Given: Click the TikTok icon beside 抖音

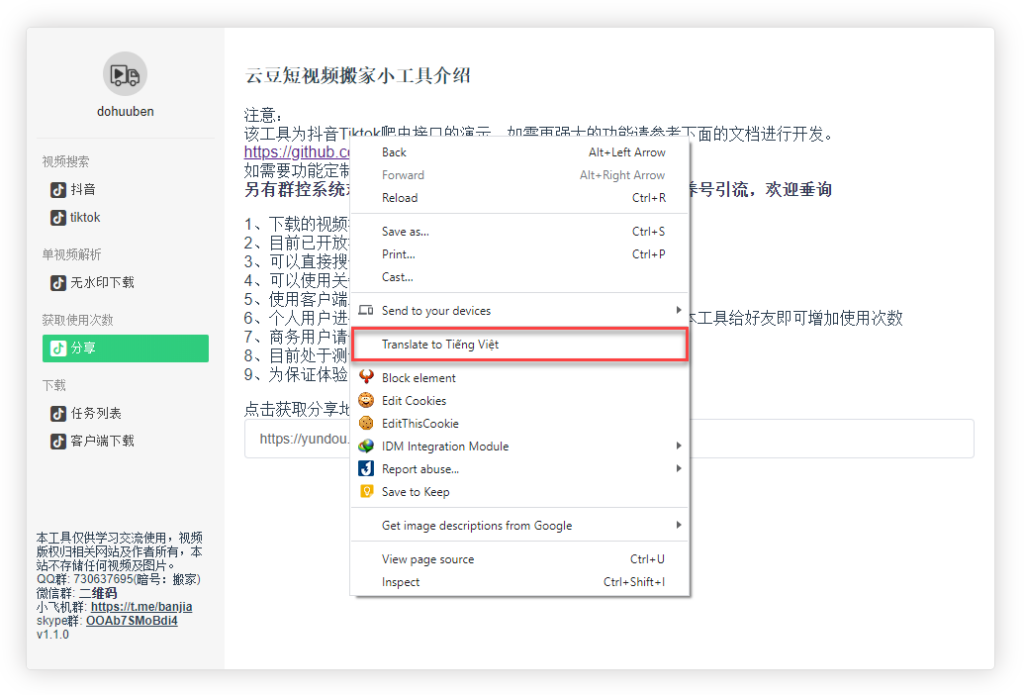Looking at the screenshot, I should 58,189.
